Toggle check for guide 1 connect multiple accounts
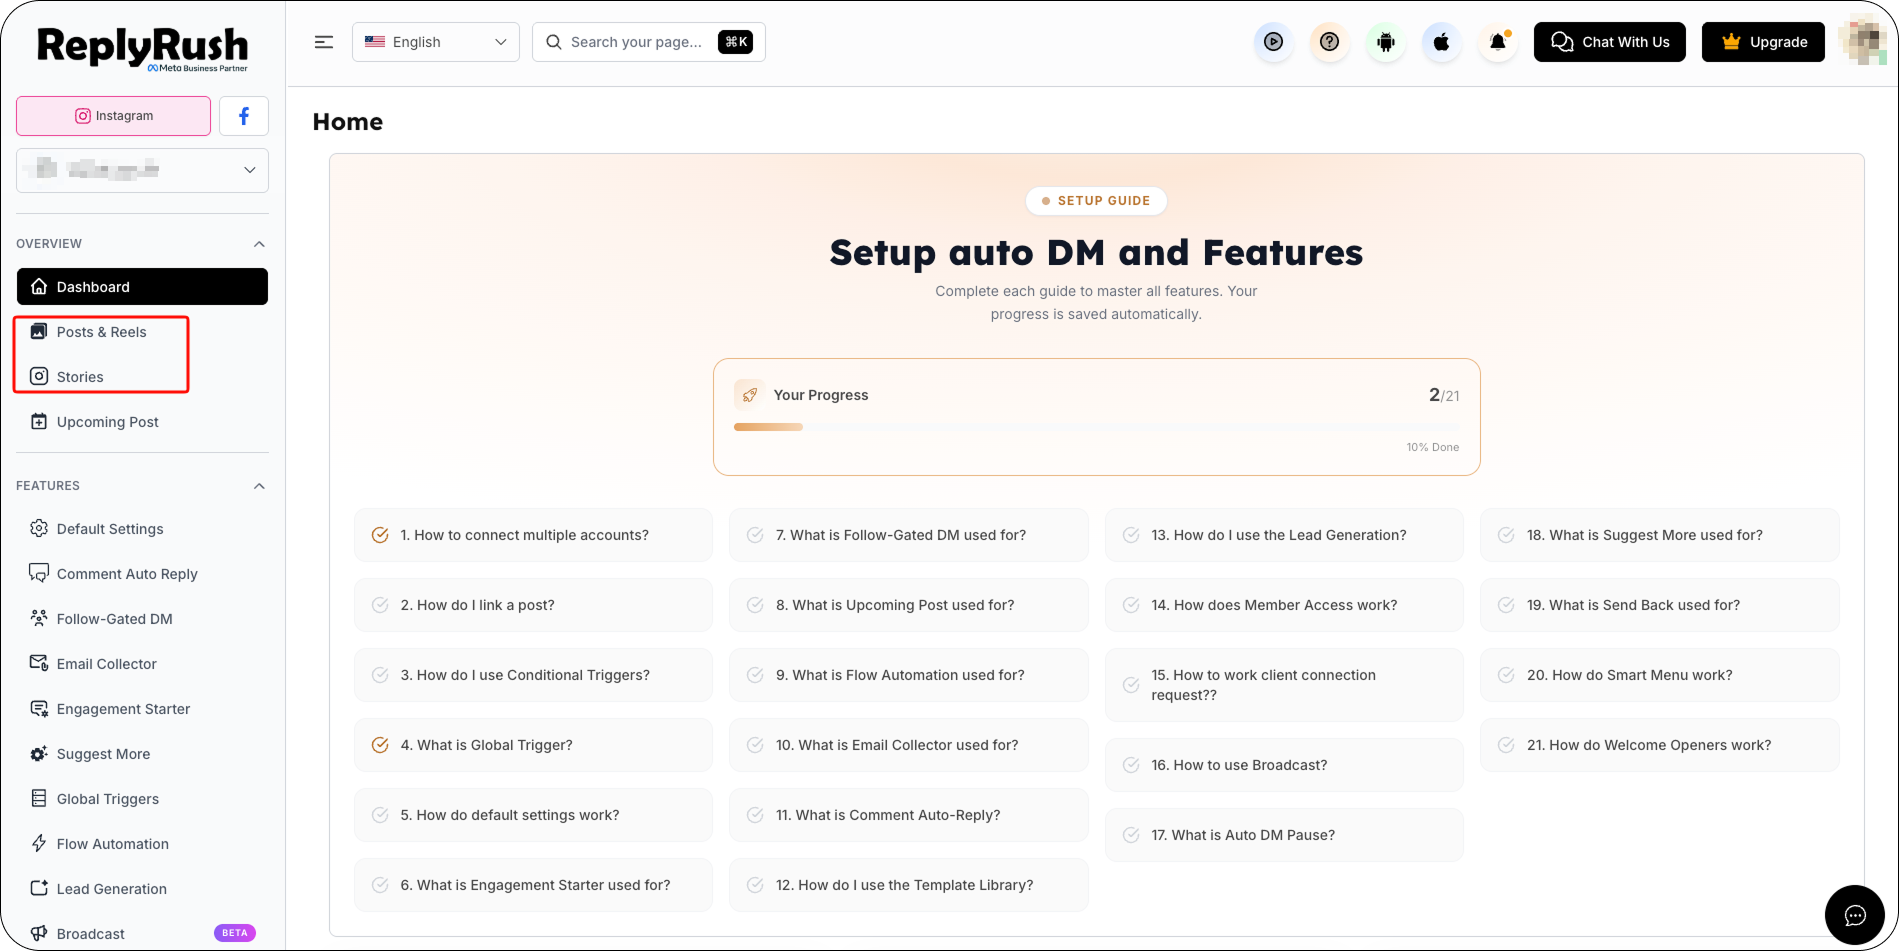 380,535
